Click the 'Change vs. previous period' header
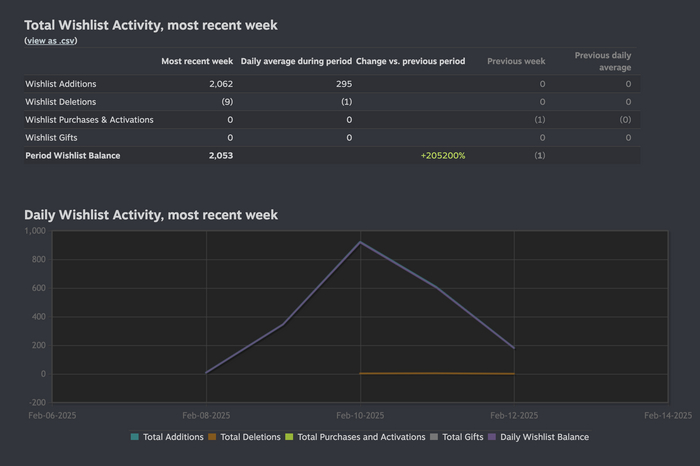 pos(410,61)
